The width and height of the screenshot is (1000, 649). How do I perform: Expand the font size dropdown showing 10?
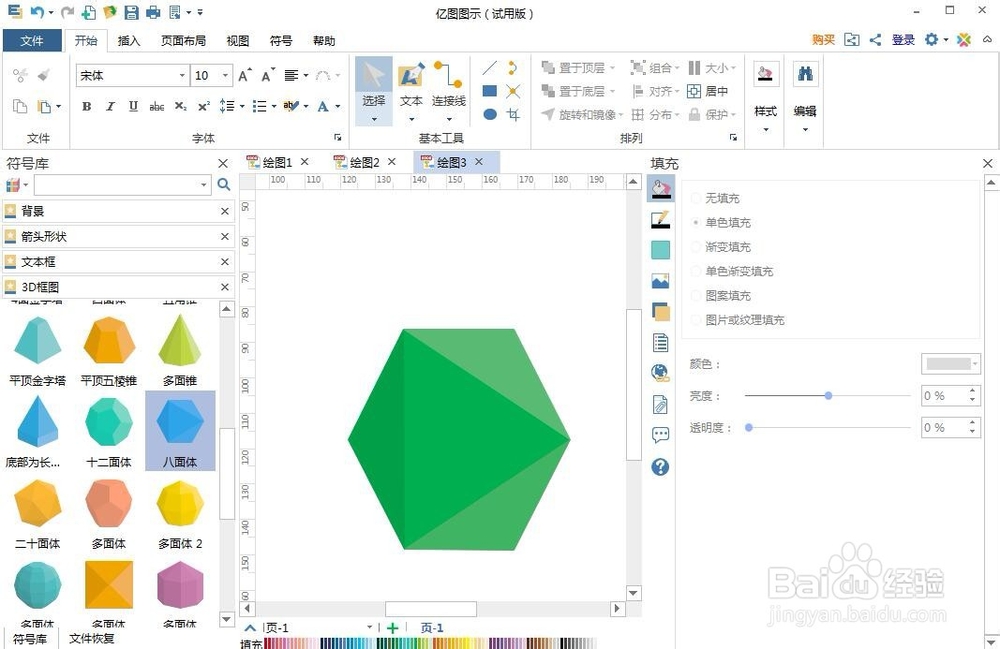click(x=226, y=75)
